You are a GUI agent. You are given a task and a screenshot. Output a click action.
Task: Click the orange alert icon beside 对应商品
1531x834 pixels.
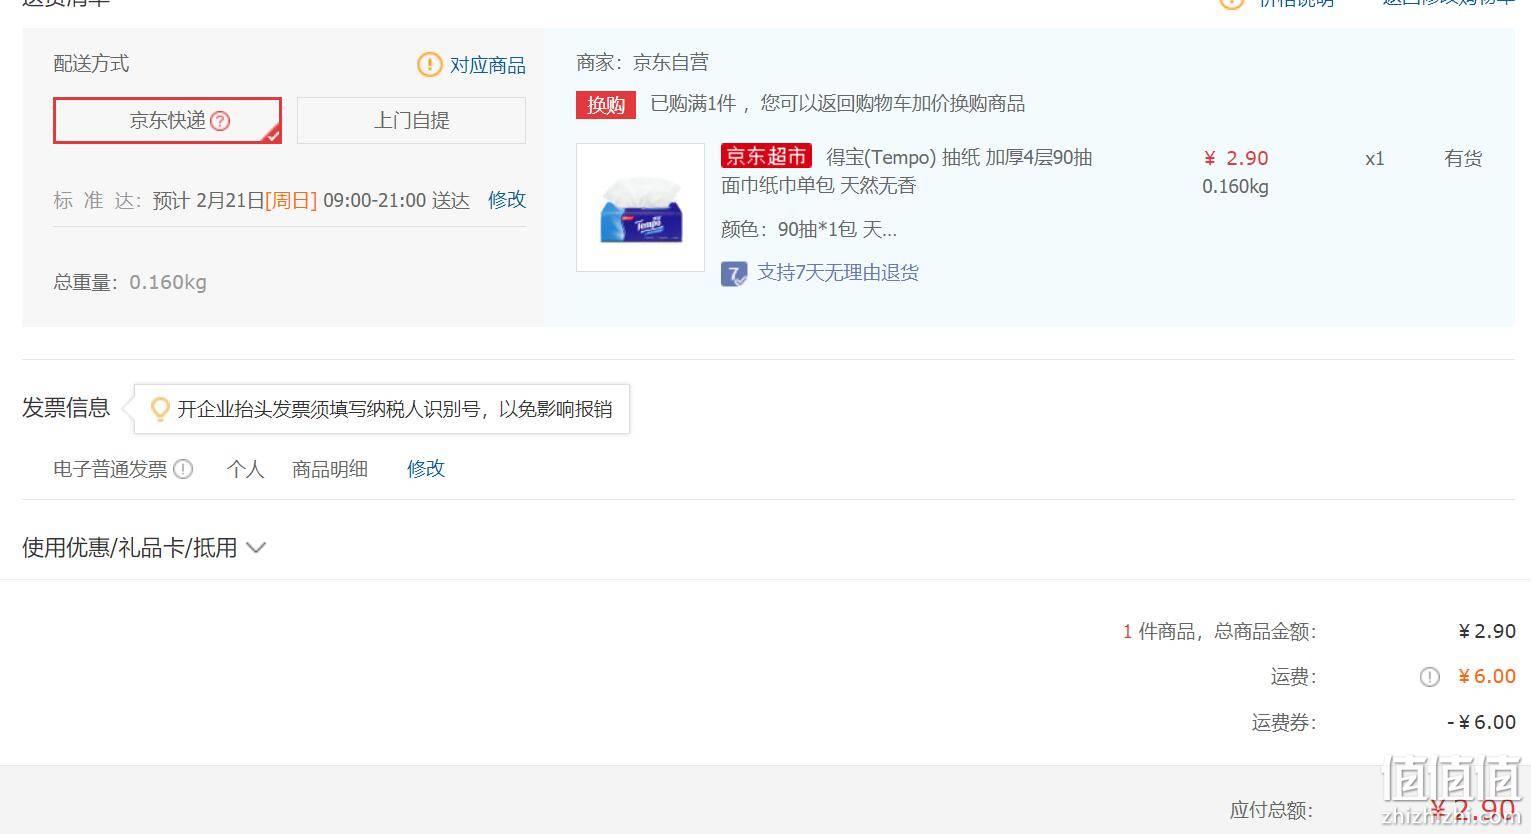tap(429, 65)
